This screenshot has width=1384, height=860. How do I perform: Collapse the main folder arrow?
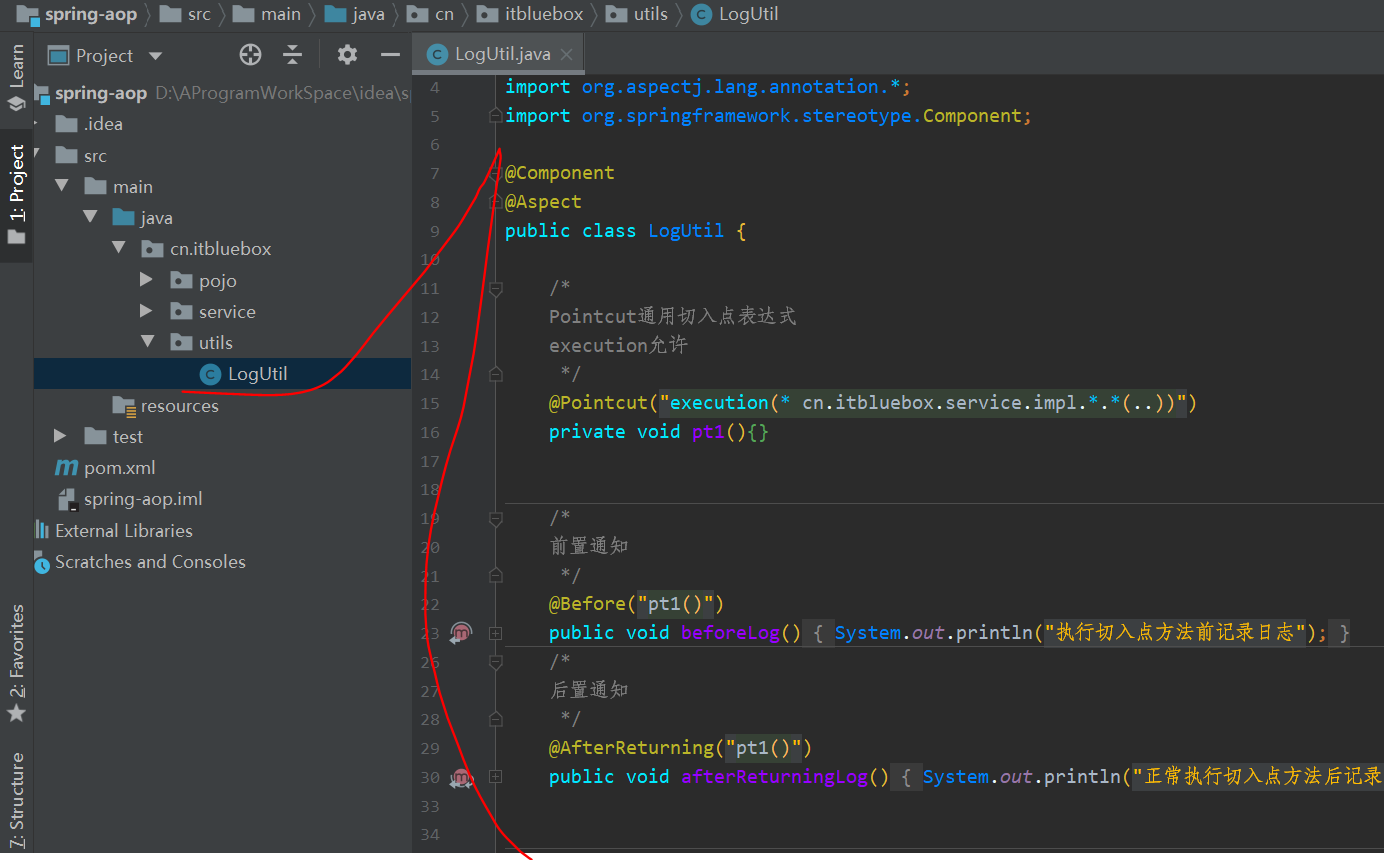62,186
